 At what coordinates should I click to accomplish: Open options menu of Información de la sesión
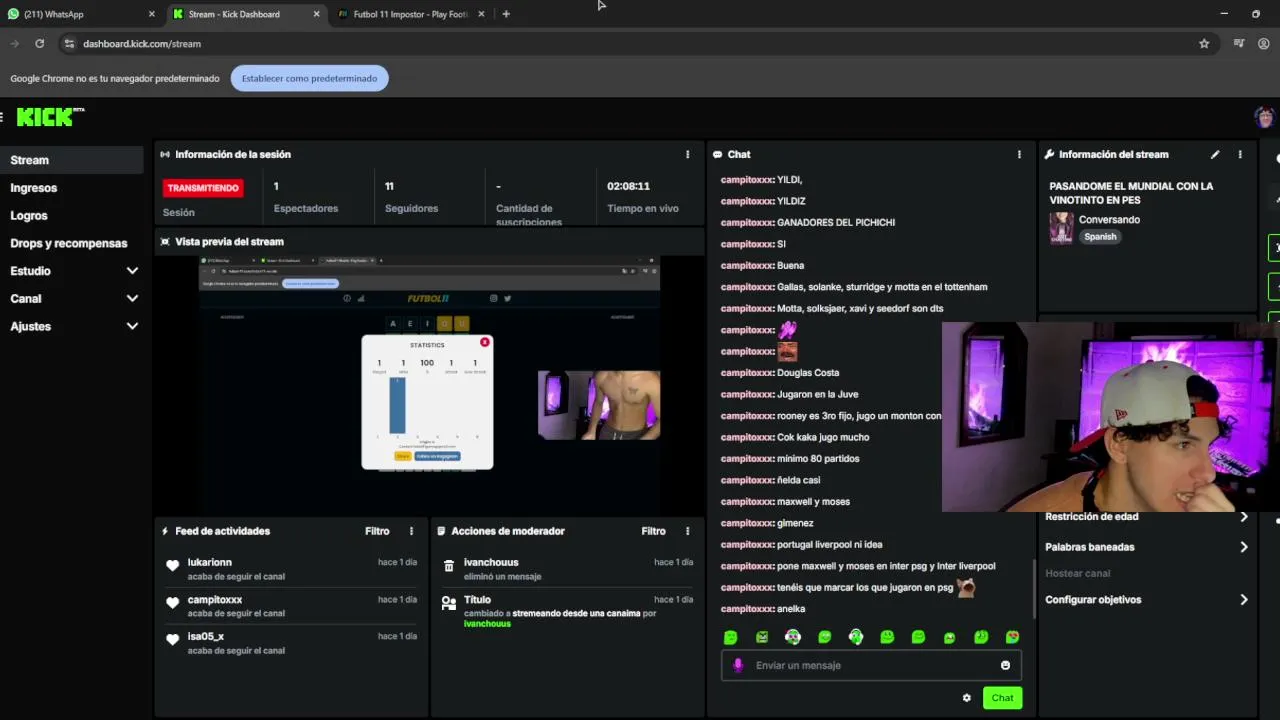point(687,154)
